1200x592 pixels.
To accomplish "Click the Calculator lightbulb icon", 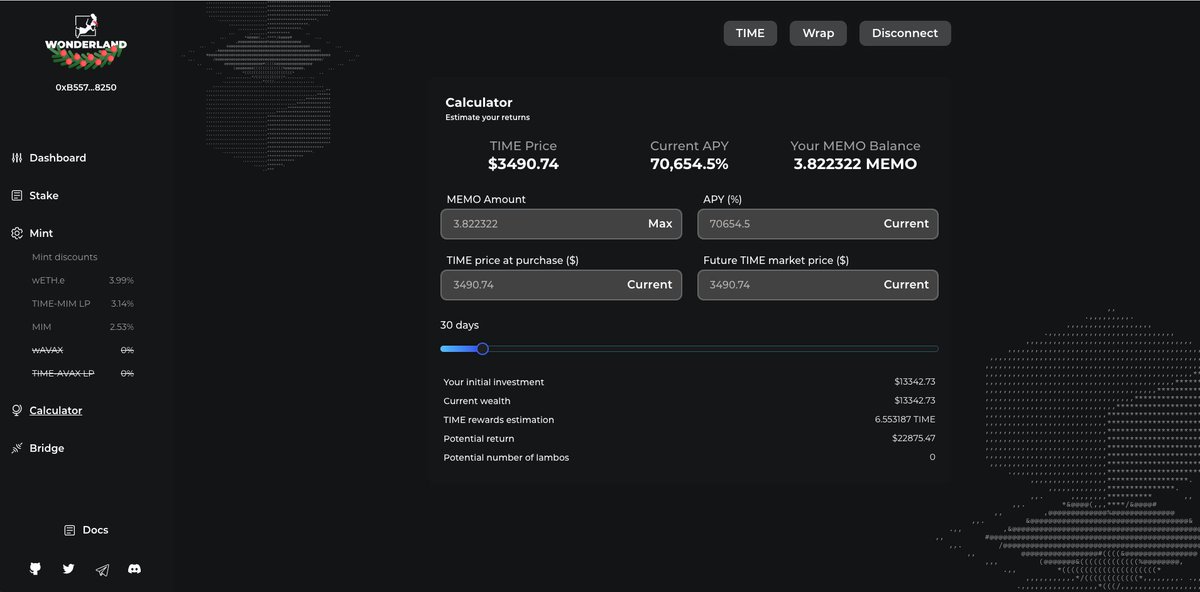I will [17, 411].
